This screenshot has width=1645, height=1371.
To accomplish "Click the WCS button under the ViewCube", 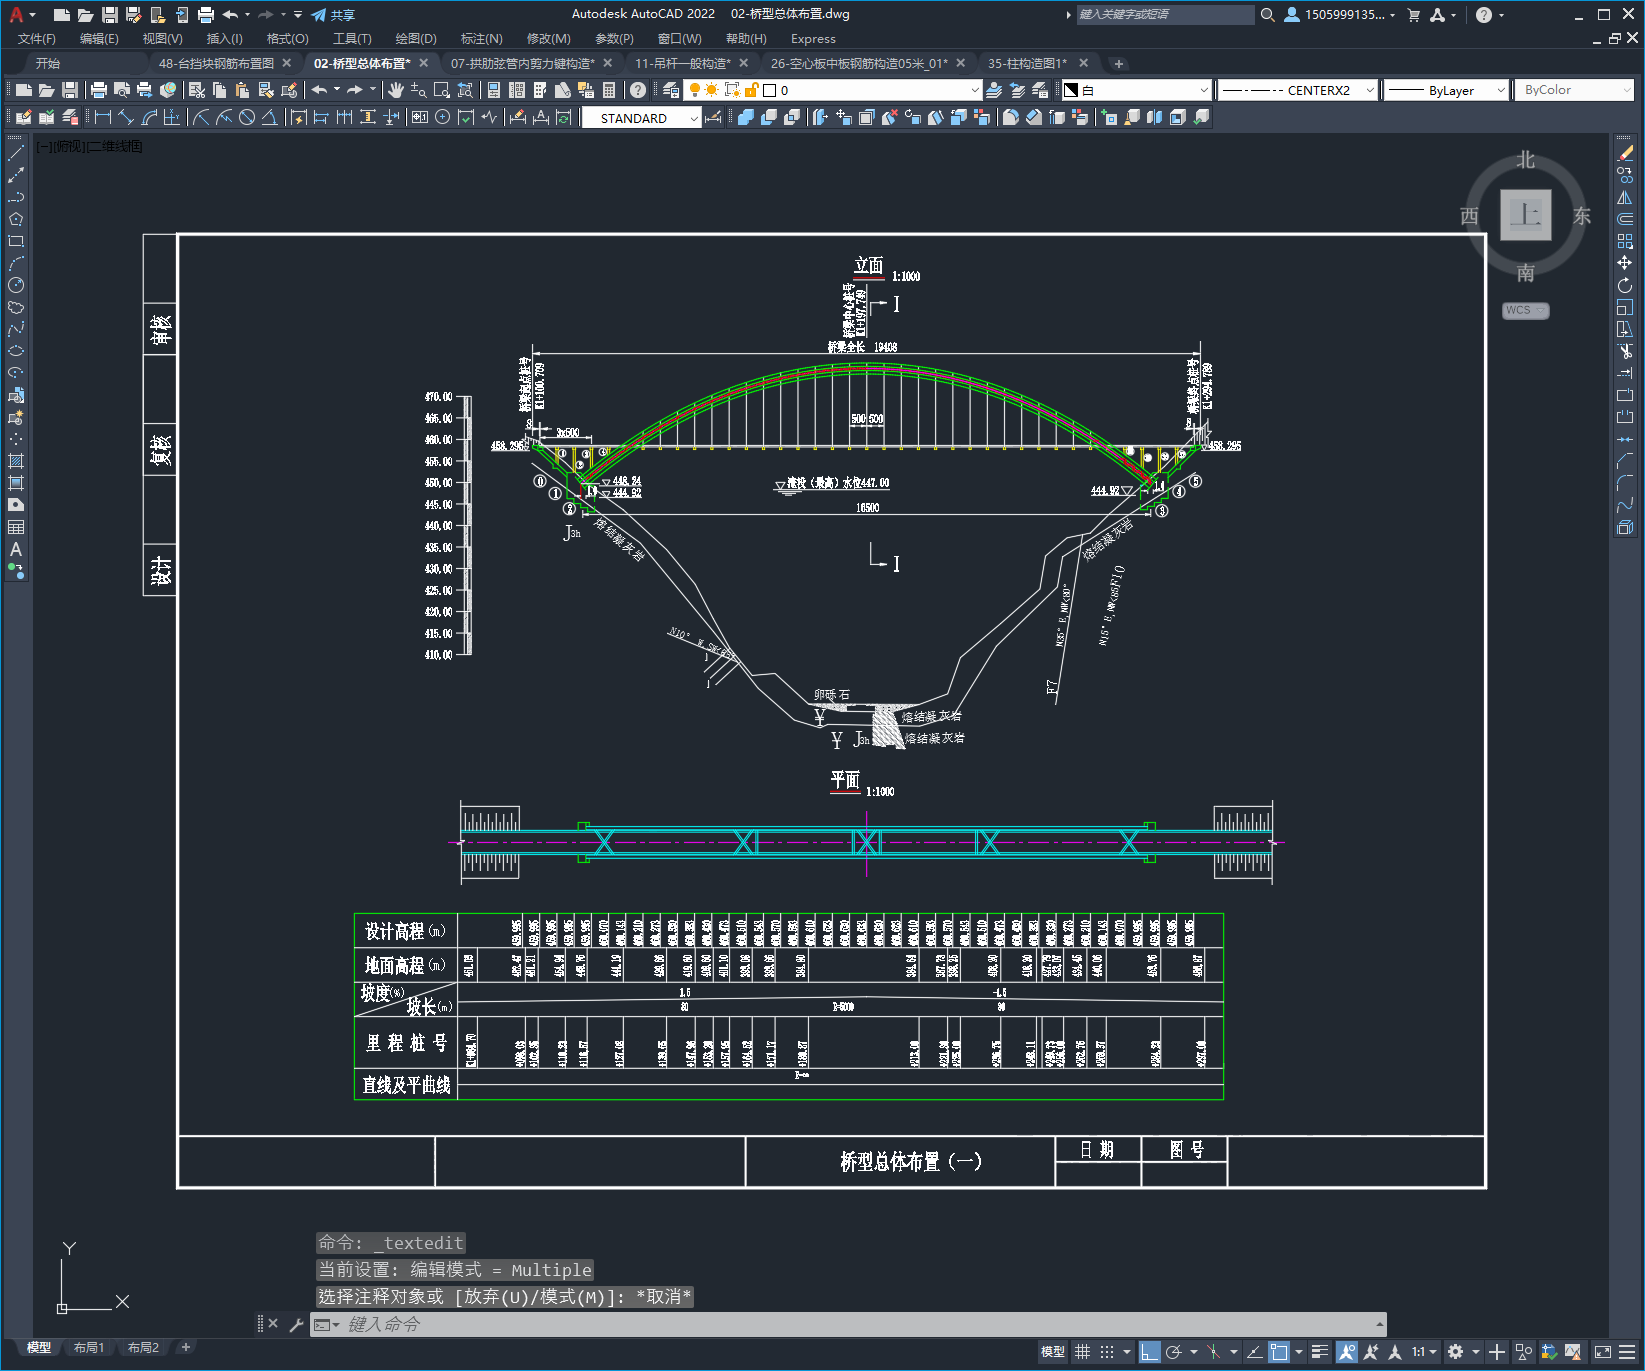I will 1524,310.
